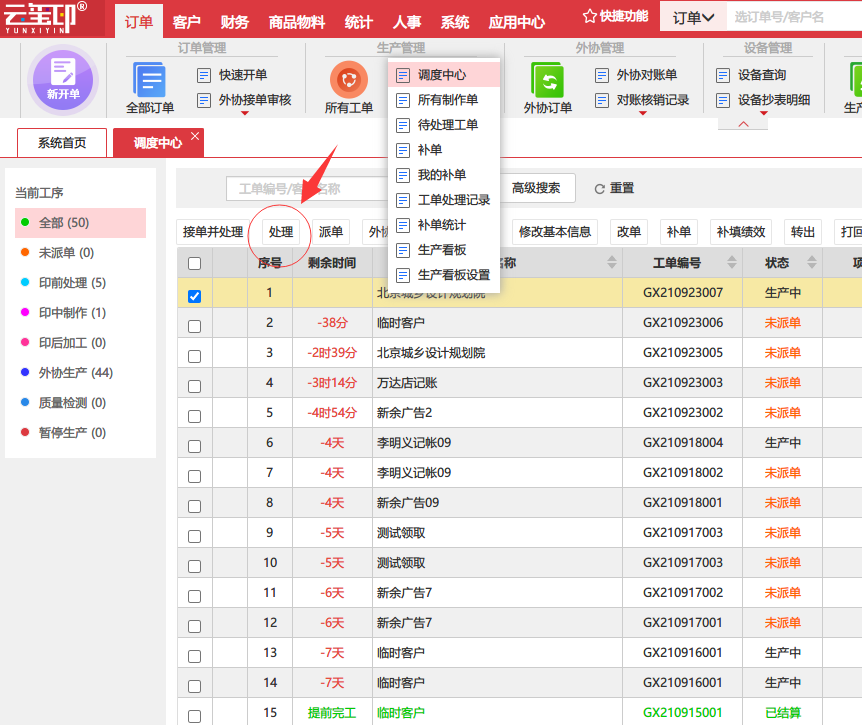Select 工单处理记录 in dropdown menu
The width and height of the screenshot is (862, 725).
[444, 200]
